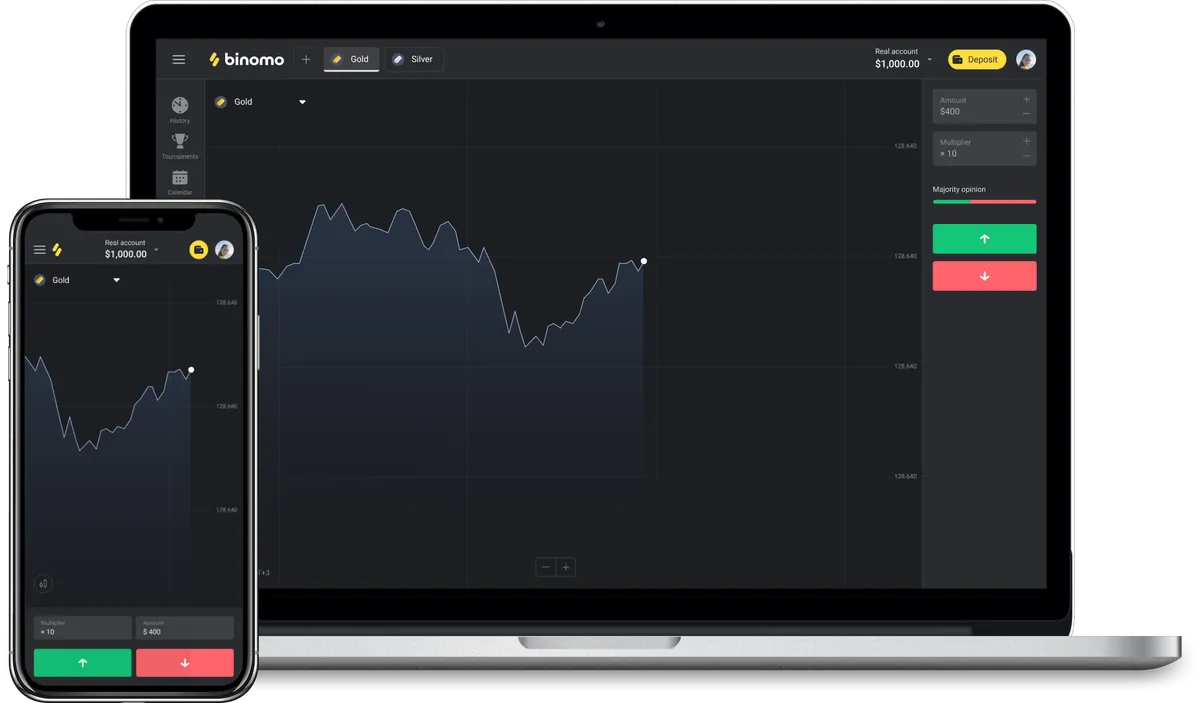
Task: Tap the yellow wallet deposit icon on phone
Action: (199, 250)
